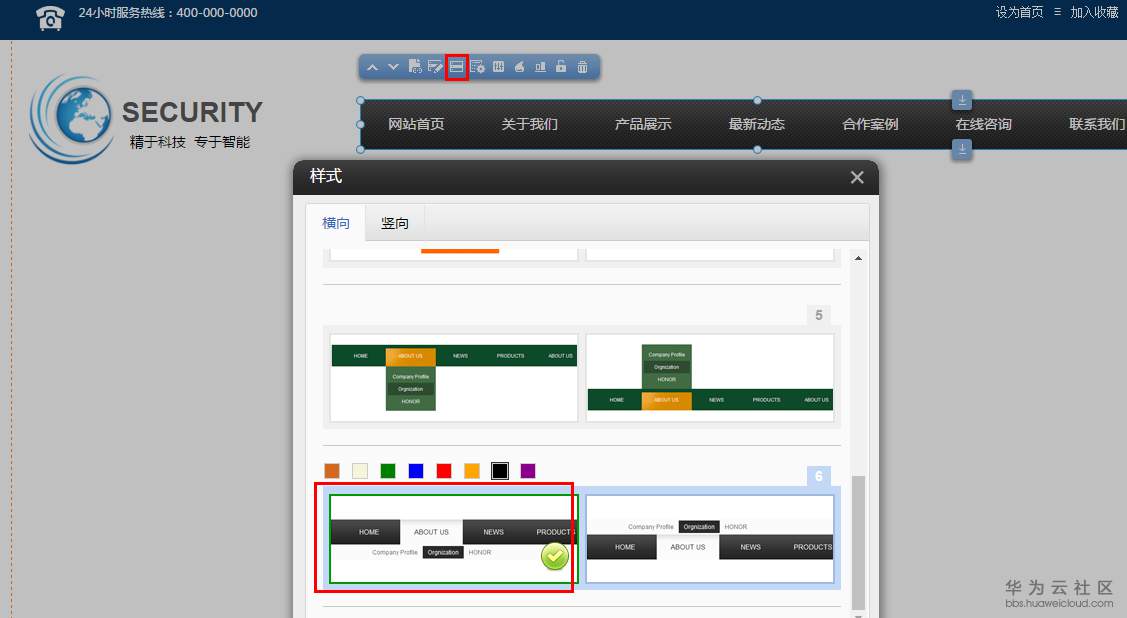Pick the purple color swatch
Screen dimensions: 1127x618
(528, 471)
